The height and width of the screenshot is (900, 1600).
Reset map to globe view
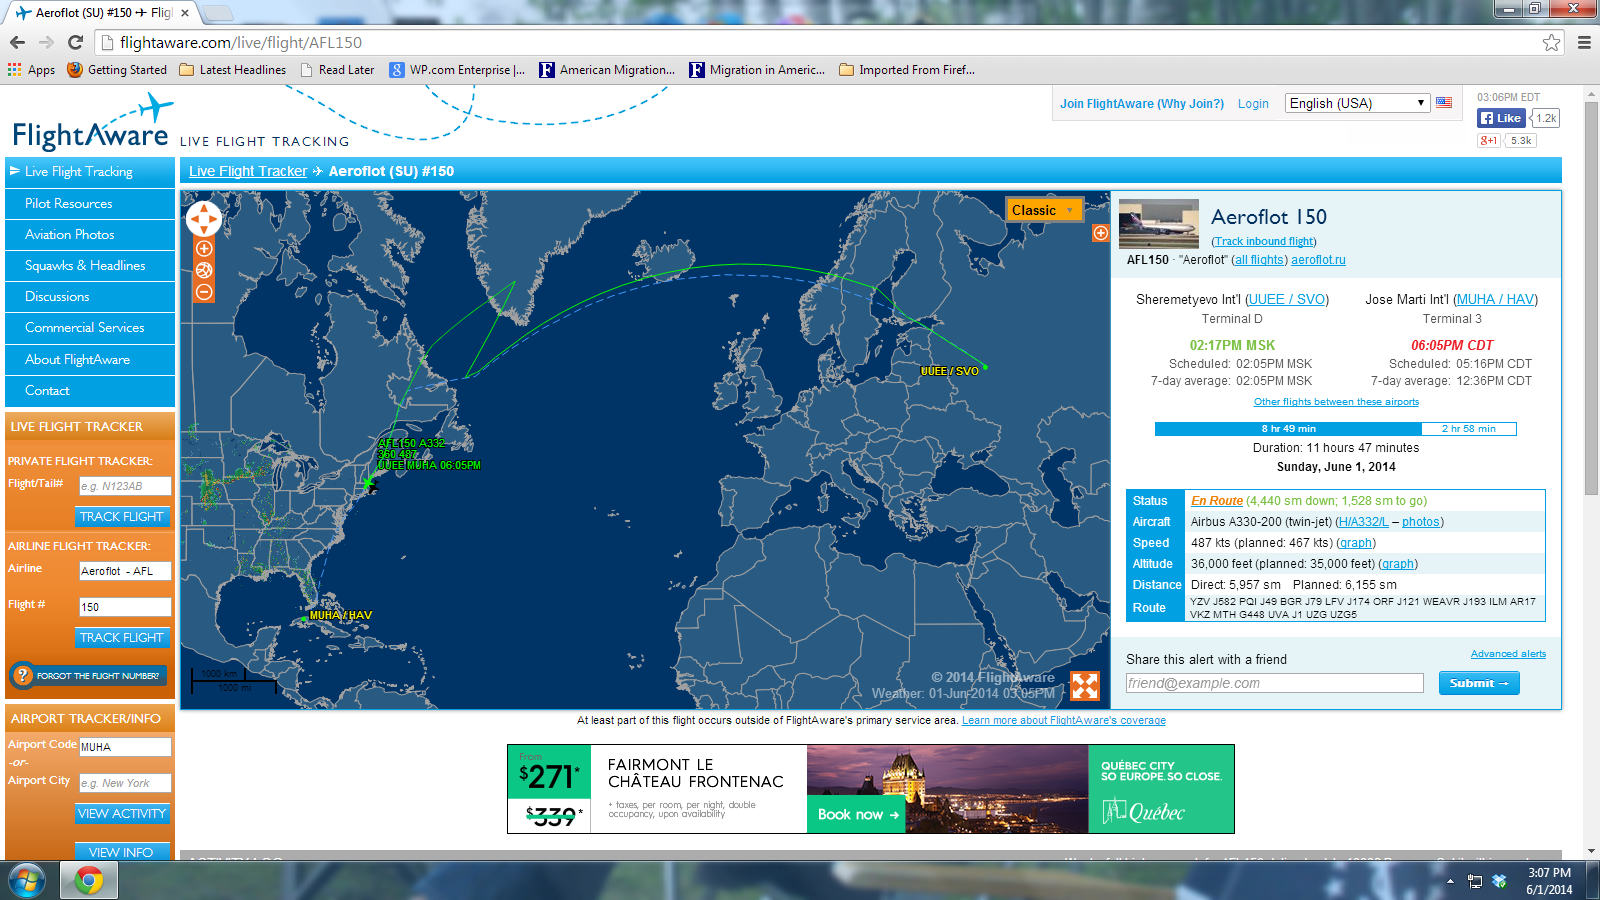tap(204, 270)
